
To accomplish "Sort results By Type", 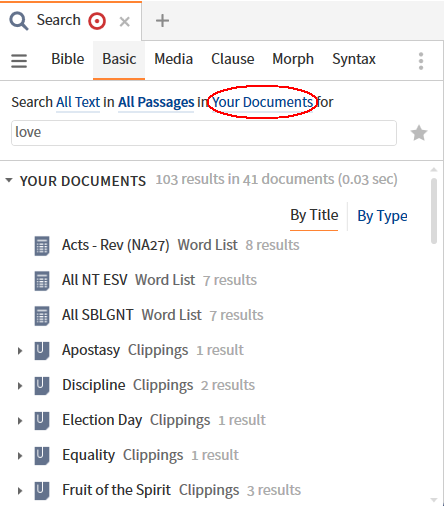I will point(382,216).
